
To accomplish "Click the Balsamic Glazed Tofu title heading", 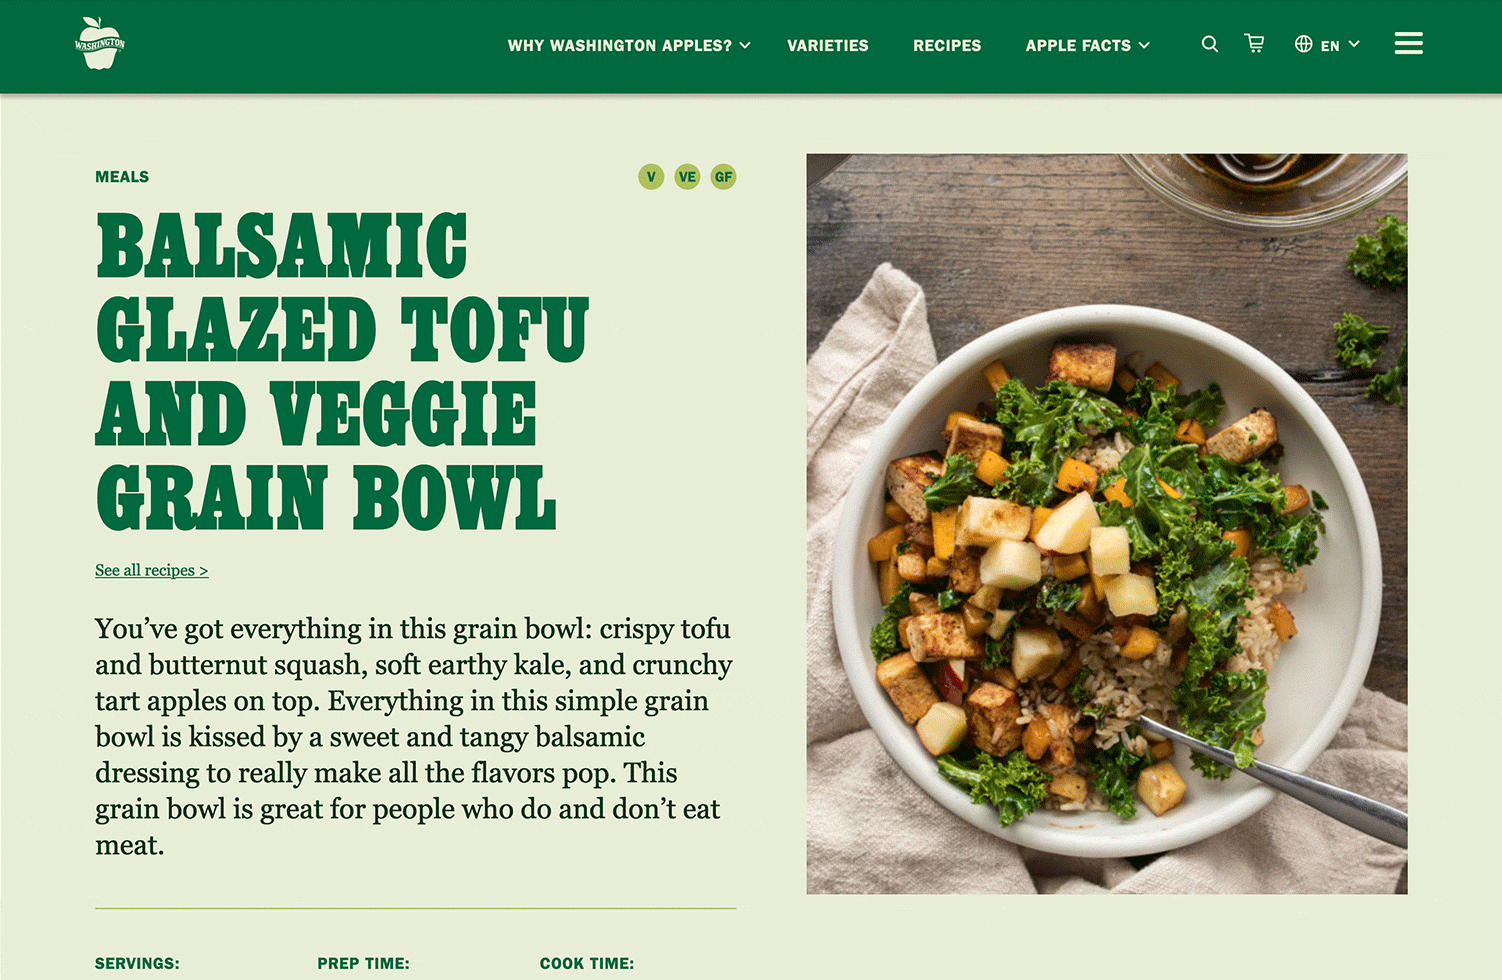I will (x=342, y=371).
